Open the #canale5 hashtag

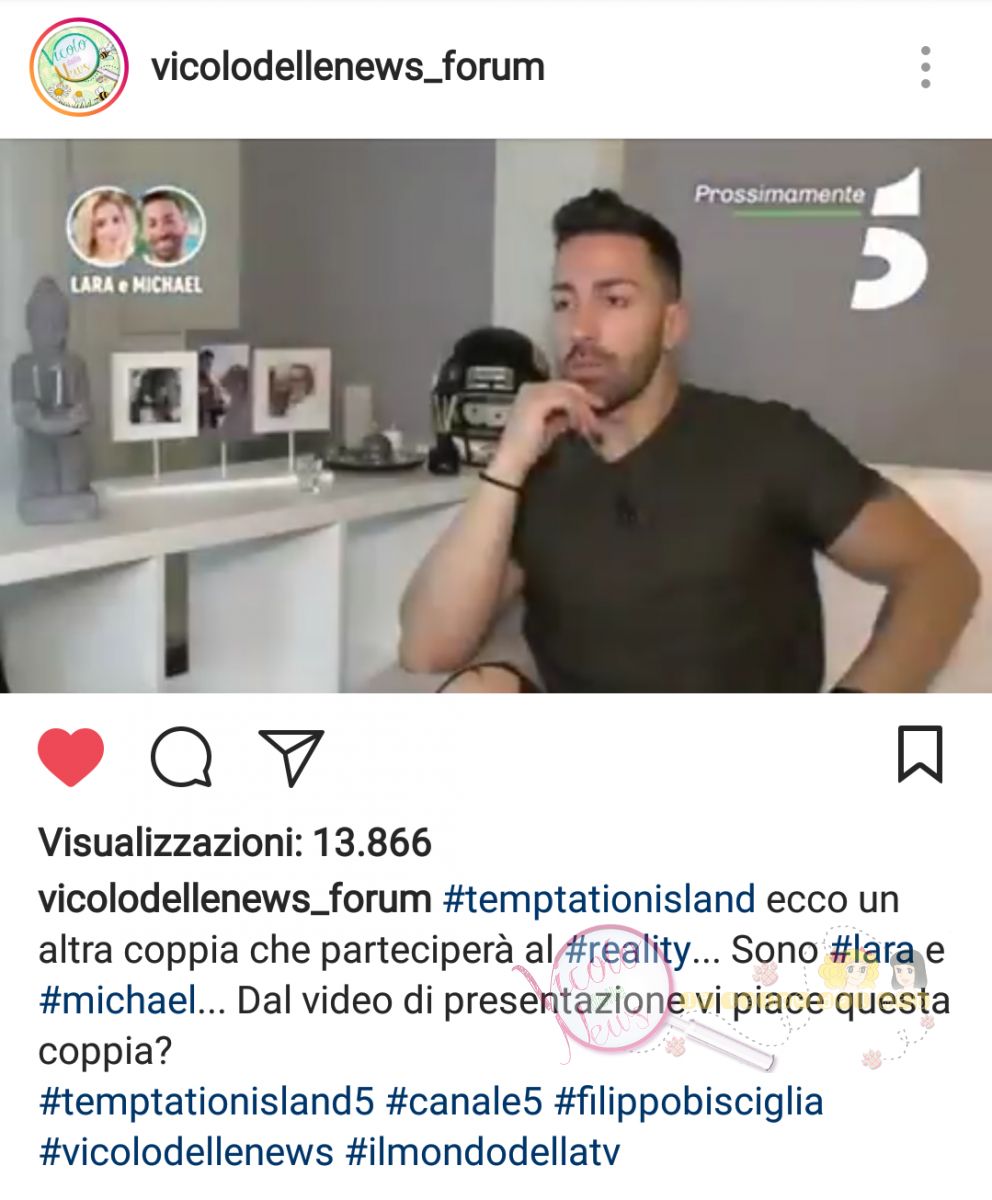(464, 1102)
